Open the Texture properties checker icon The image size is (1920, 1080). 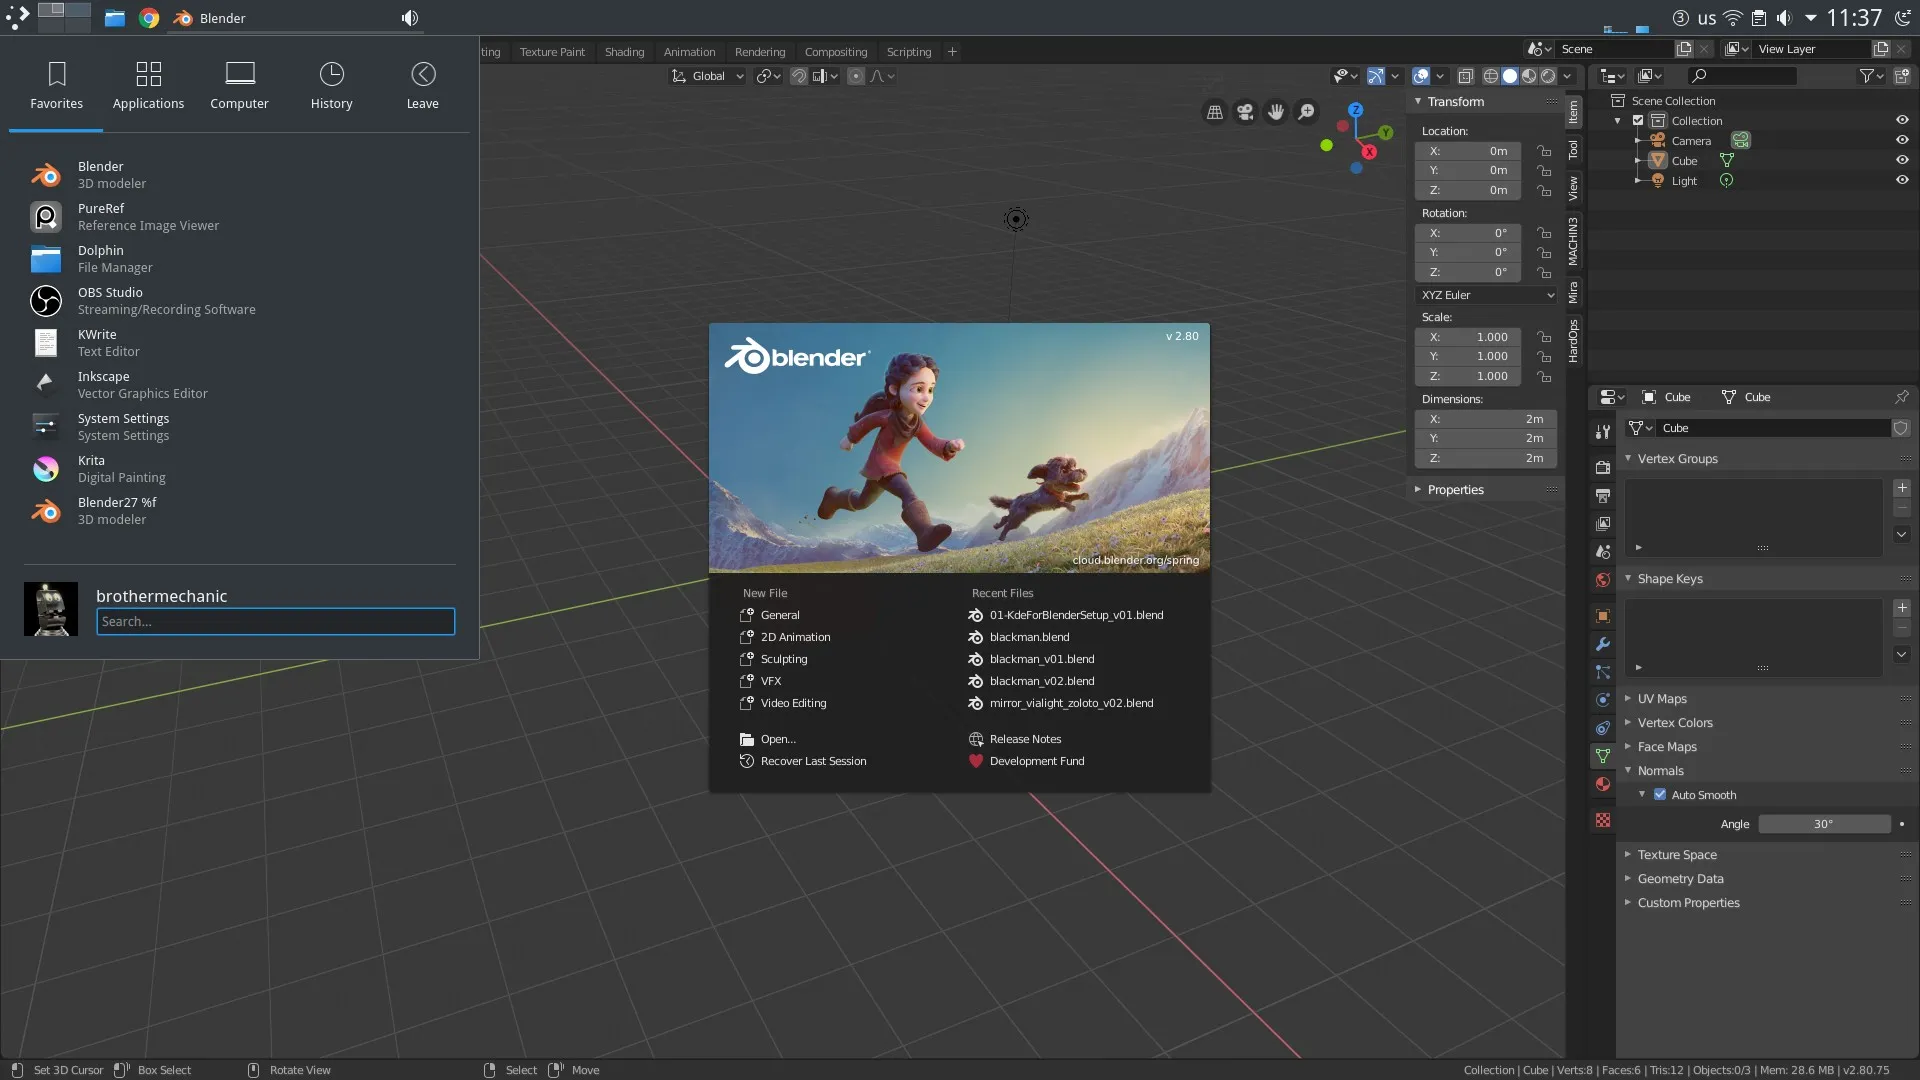pyautogui.click(x=1603, y=820)
